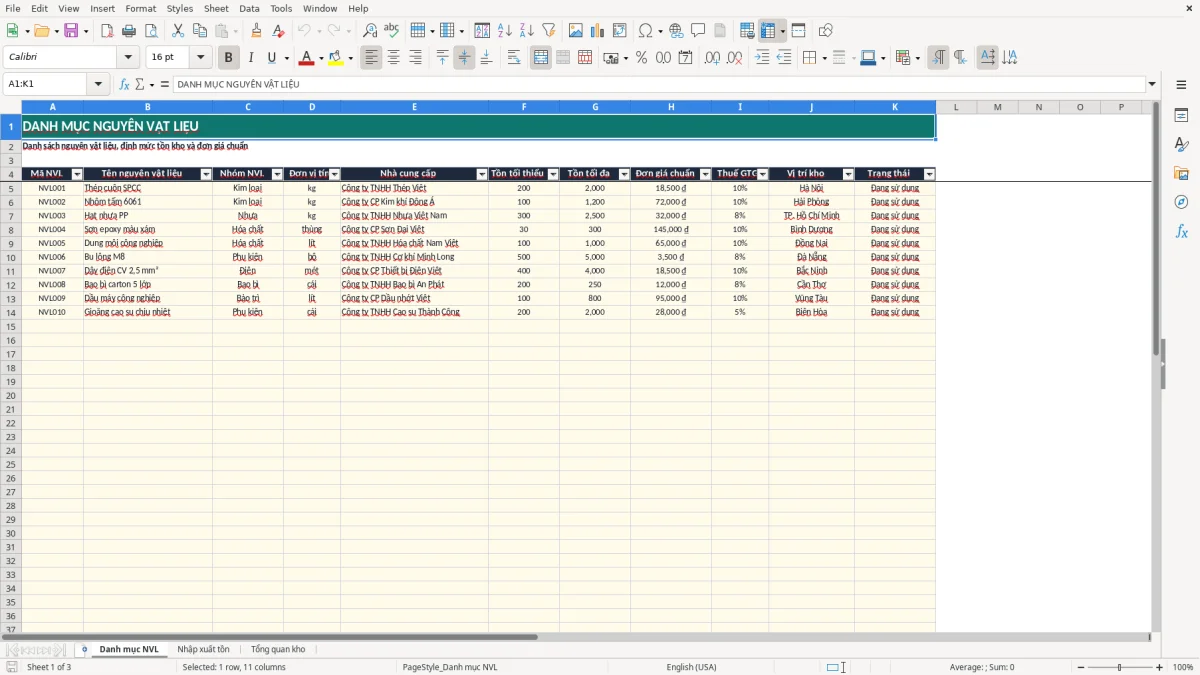Toggle Center Vertically alignment
1200x675 pixels.
464,58
